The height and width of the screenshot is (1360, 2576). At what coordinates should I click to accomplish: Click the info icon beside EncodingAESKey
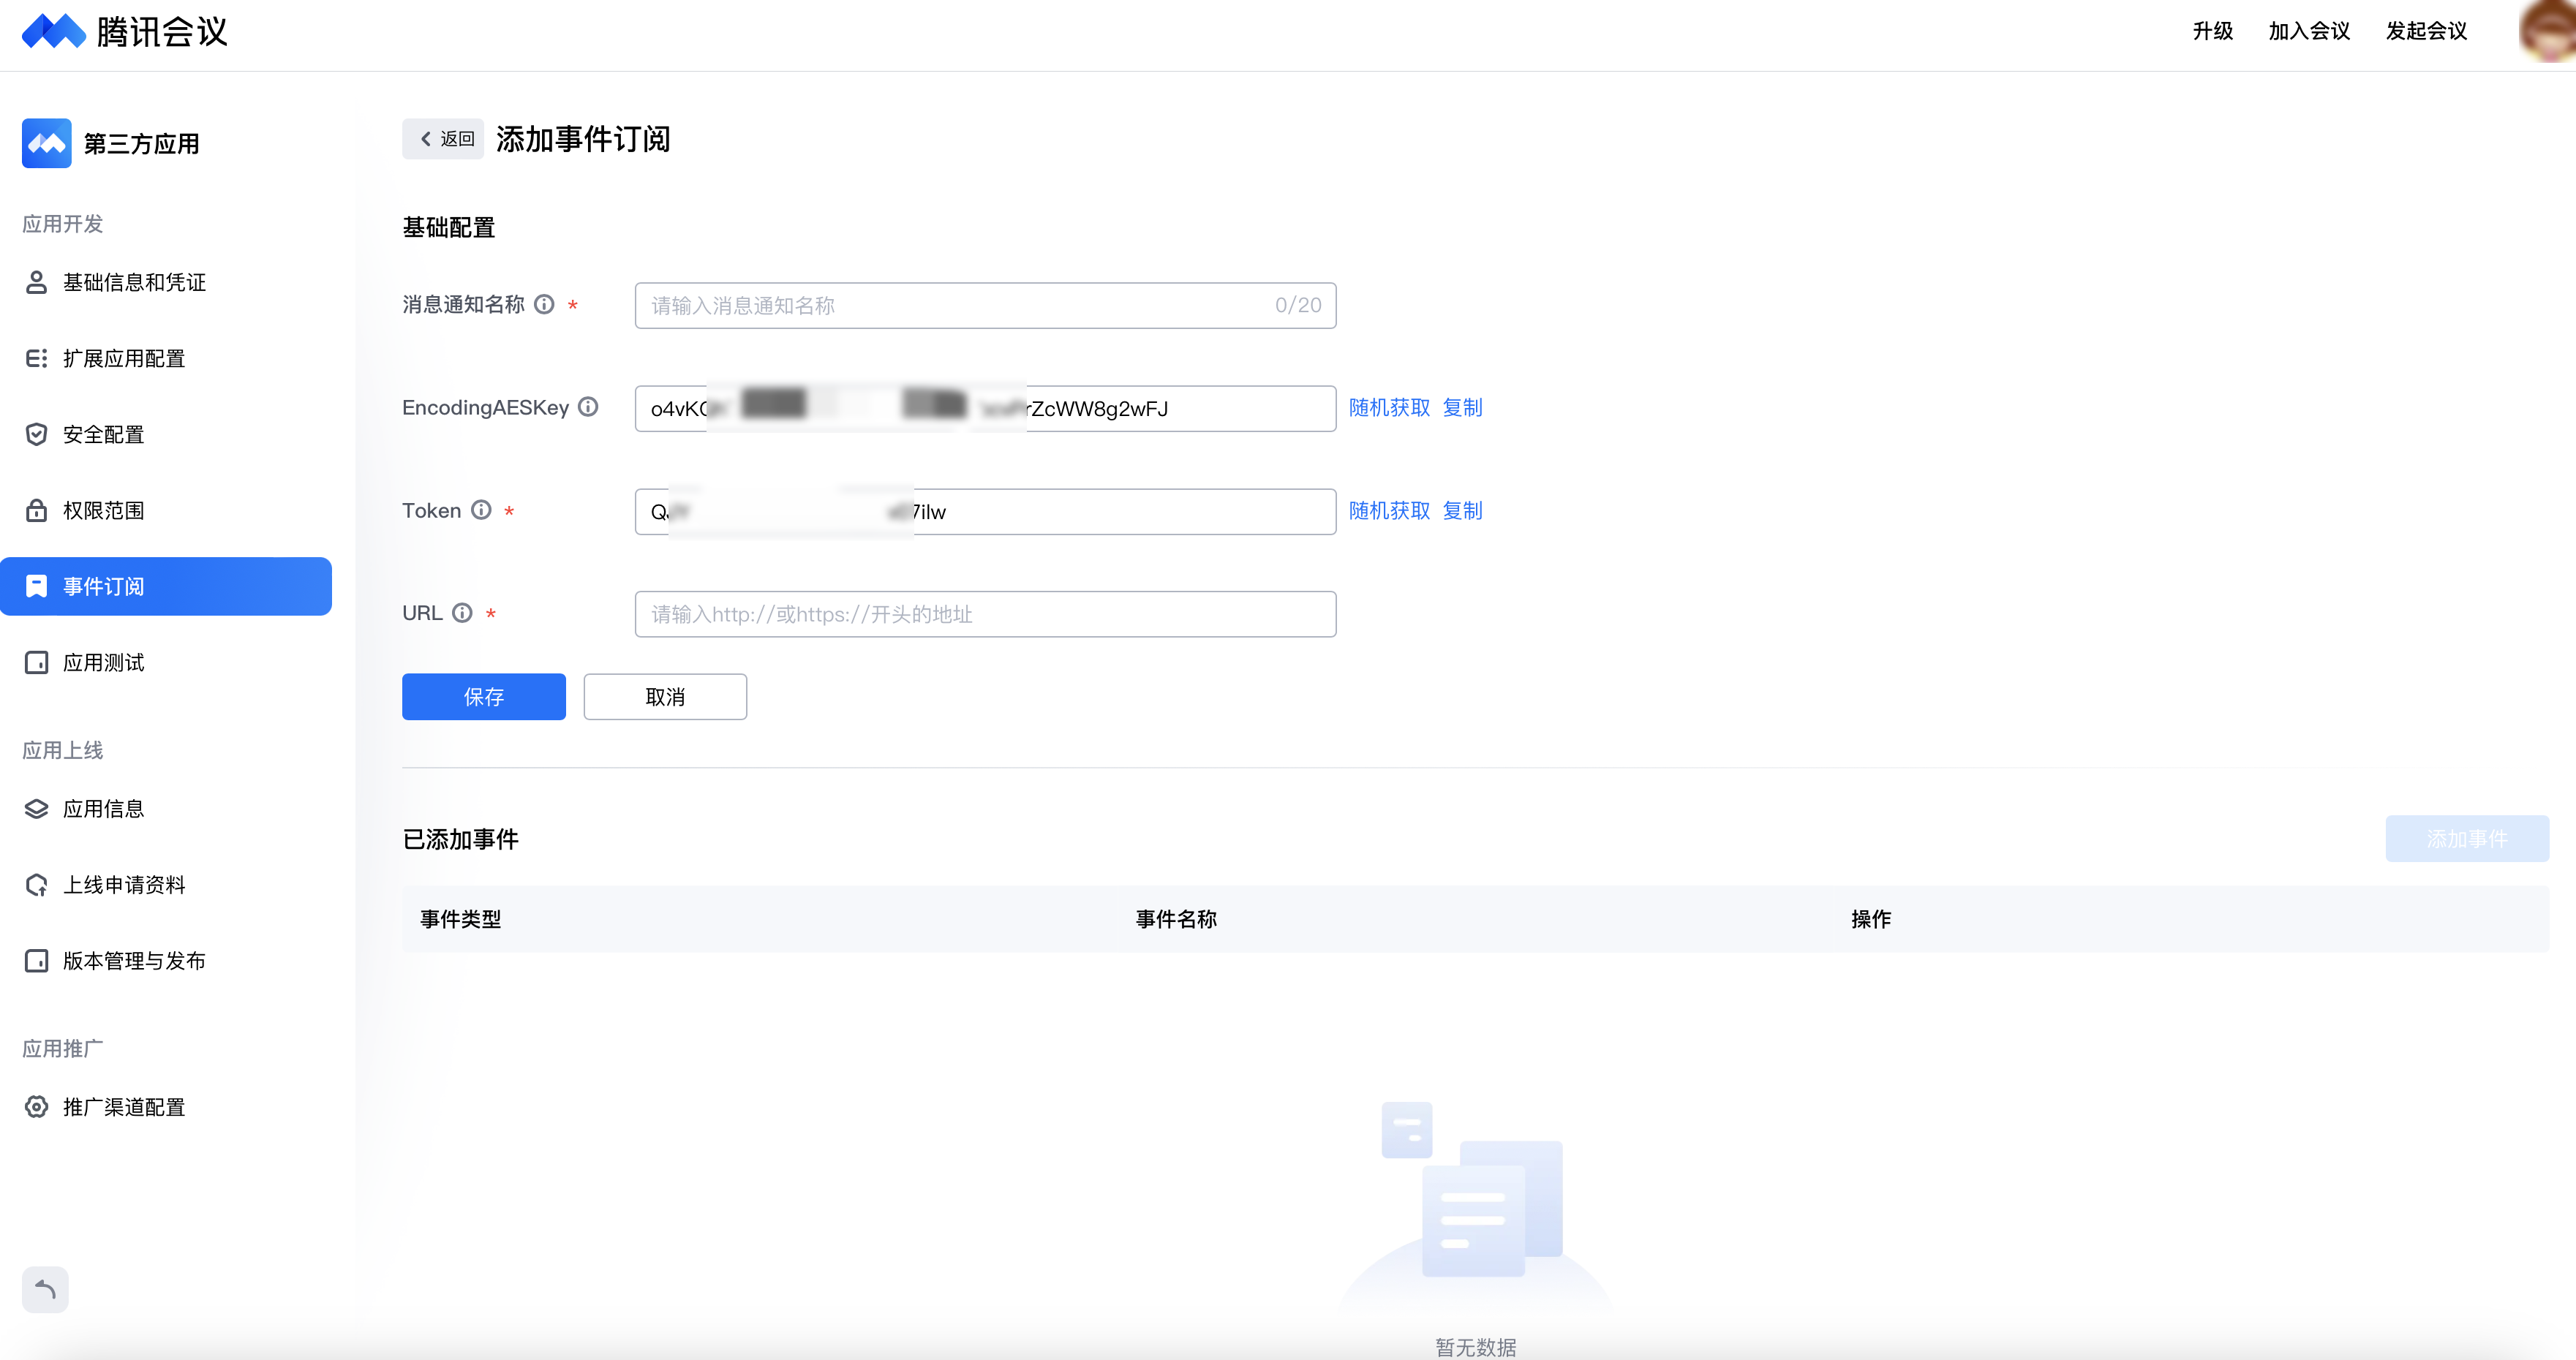588,406
